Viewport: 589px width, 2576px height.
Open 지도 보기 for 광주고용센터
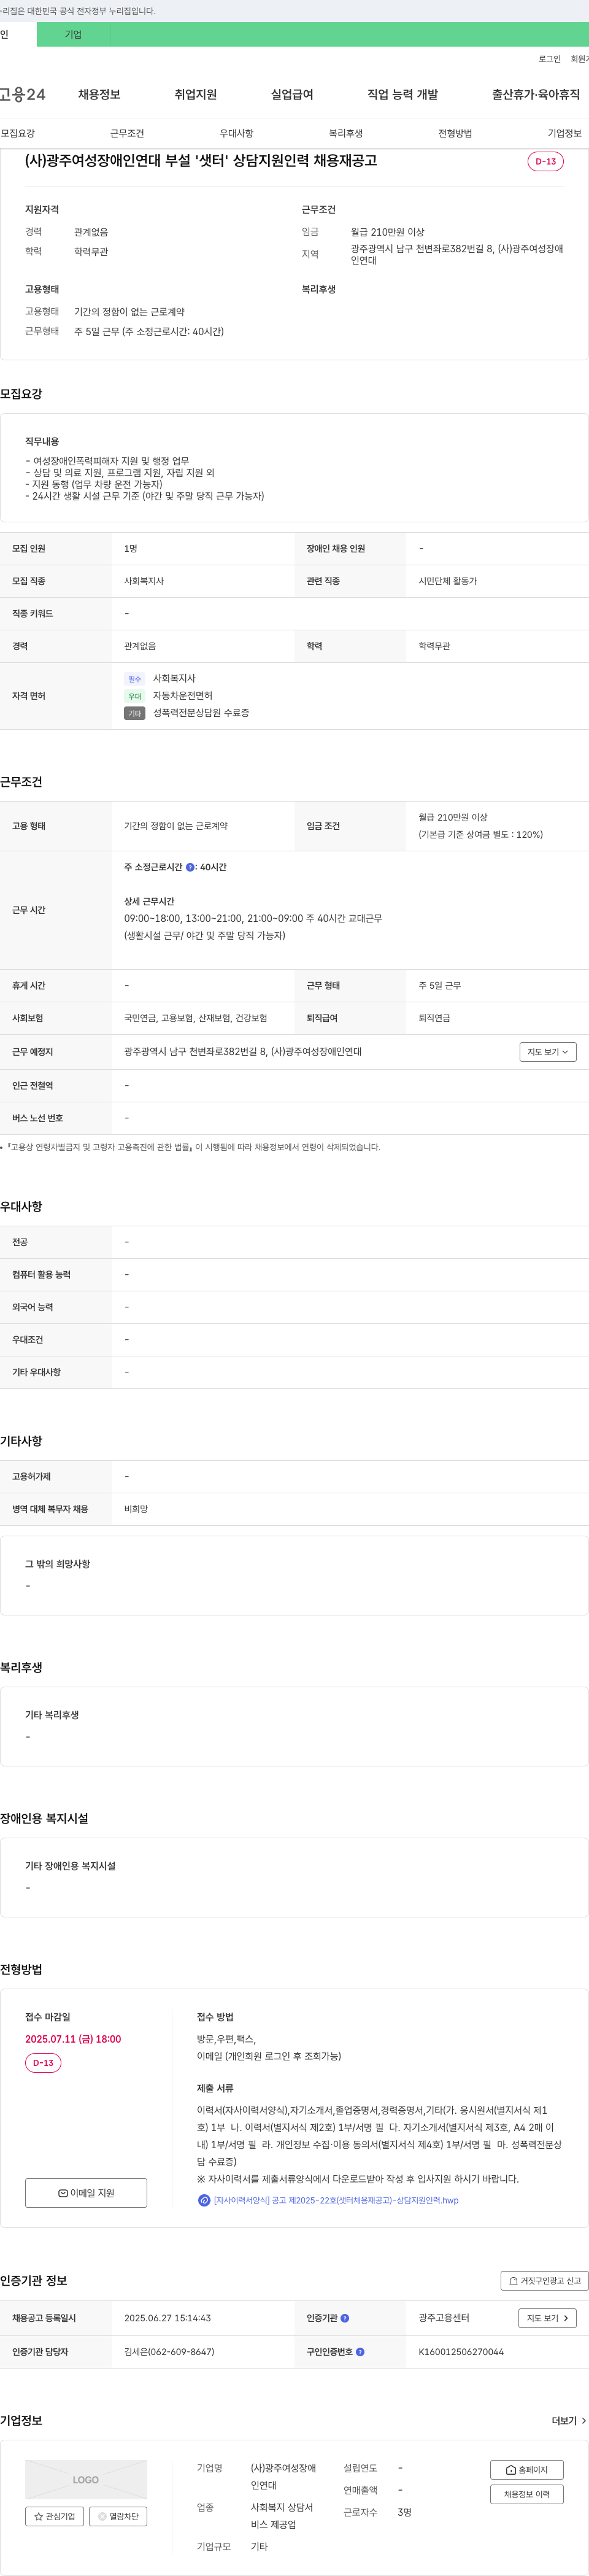pyautogui.click(x=548, y=2318)
